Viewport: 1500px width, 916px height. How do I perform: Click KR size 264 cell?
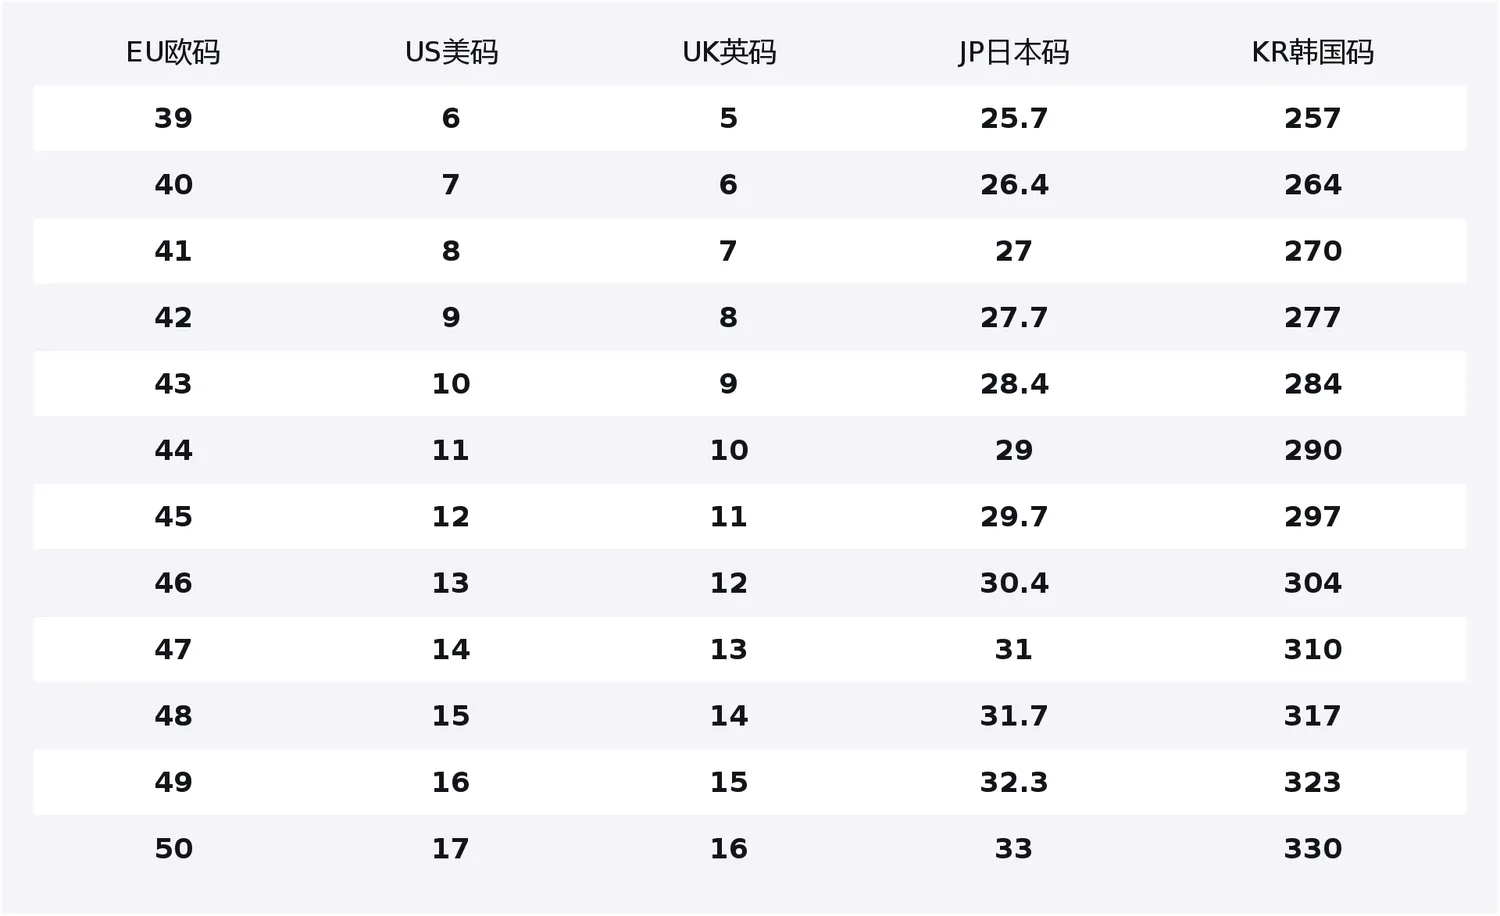tap(1313, 184)
